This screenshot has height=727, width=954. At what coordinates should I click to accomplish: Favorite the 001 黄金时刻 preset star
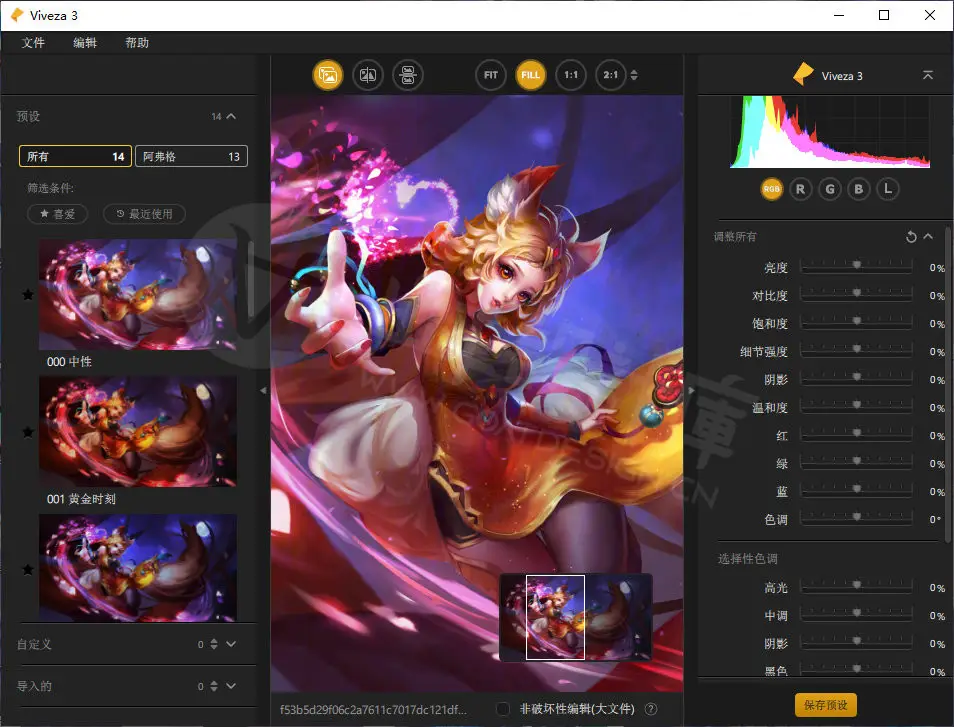click(x=28, y=433)
